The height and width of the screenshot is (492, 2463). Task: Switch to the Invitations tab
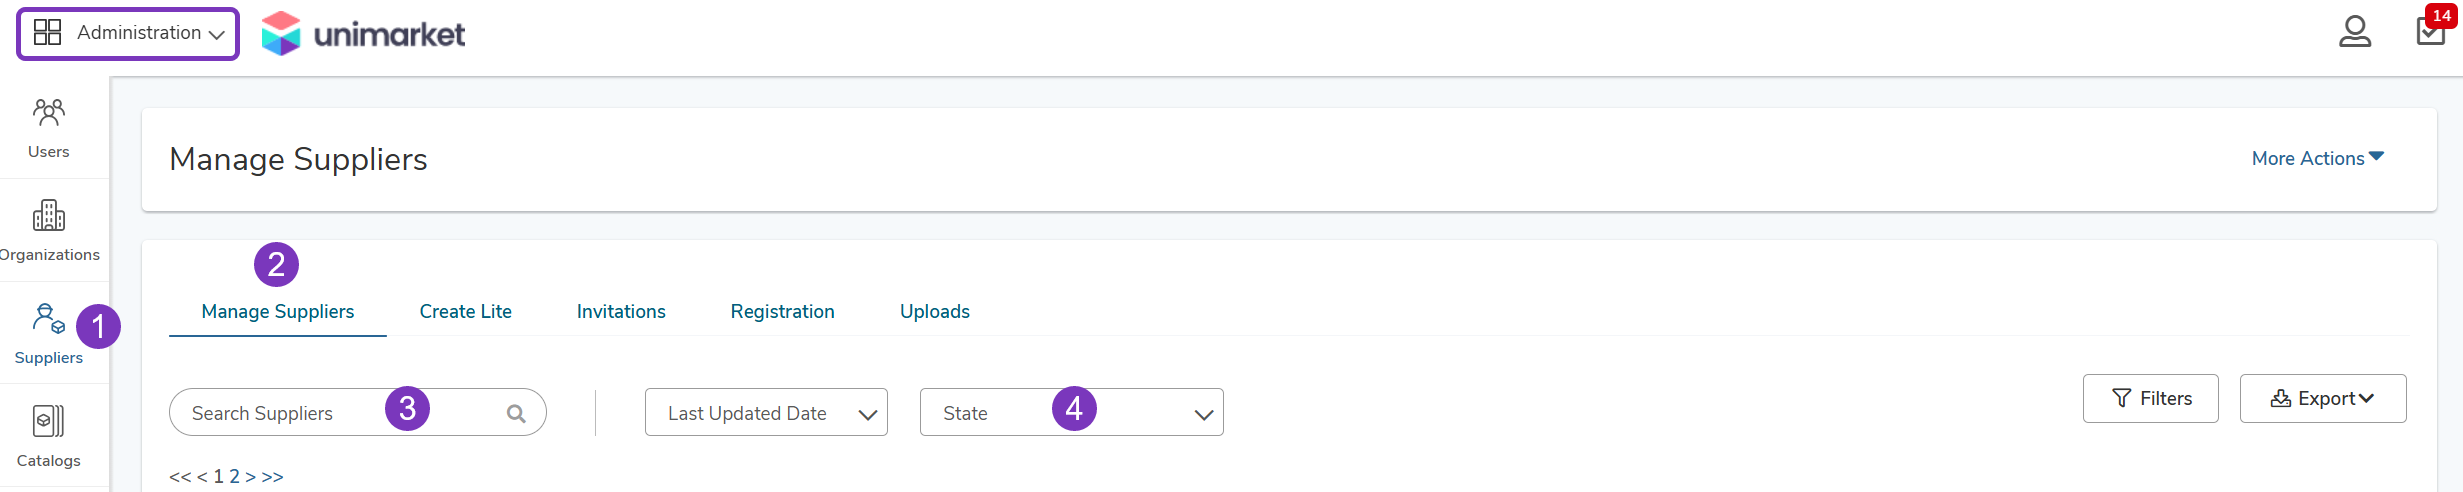[621, 311]
